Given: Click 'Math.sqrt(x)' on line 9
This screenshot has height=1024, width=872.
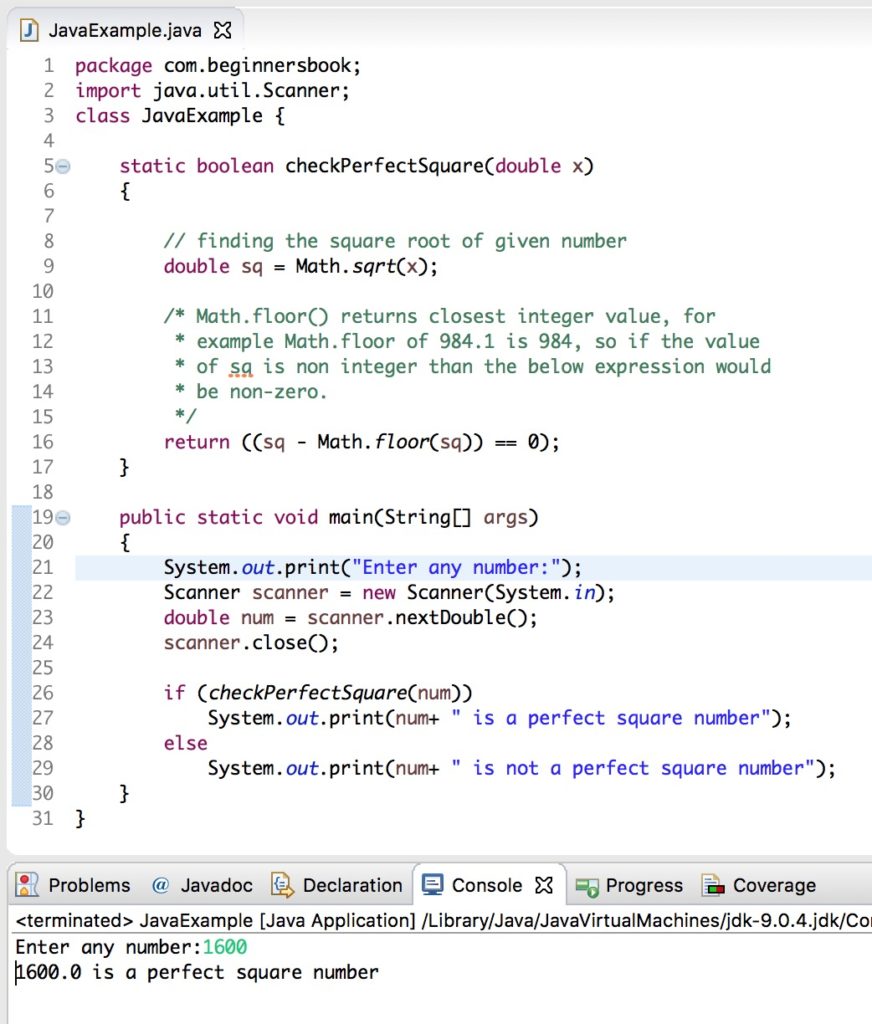Looking at the screenshot, I should point(361,266).
